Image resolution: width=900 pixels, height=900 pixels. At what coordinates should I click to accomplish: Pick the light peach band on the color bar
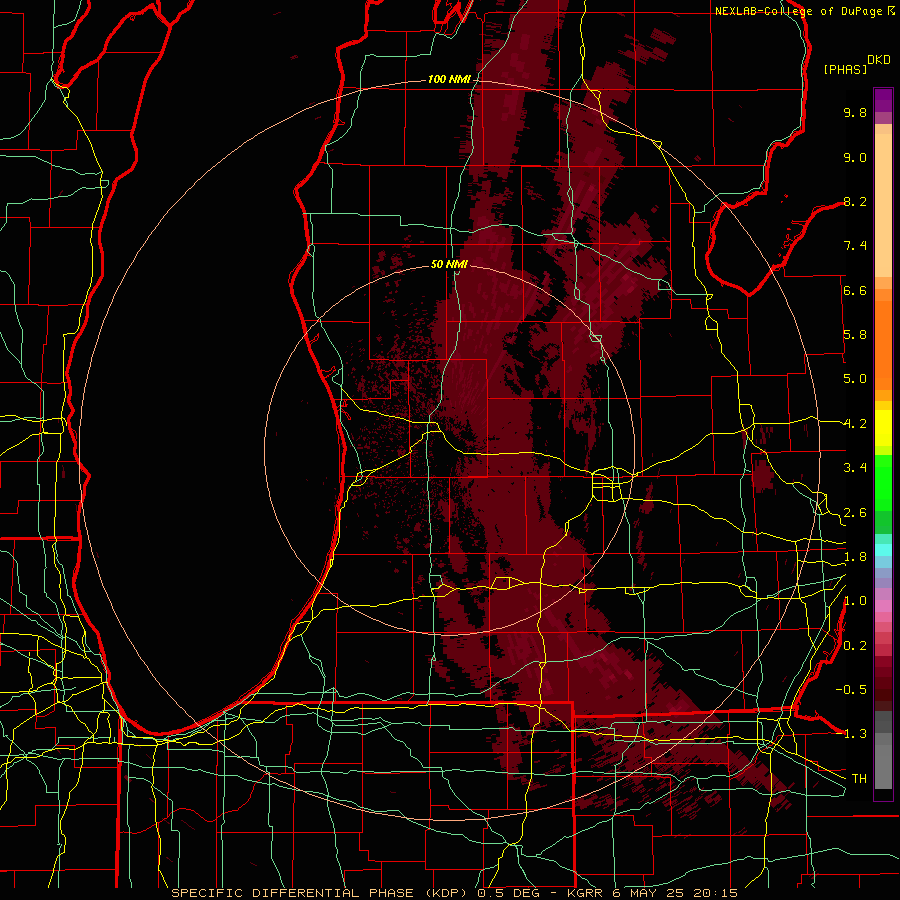(883, 206)
